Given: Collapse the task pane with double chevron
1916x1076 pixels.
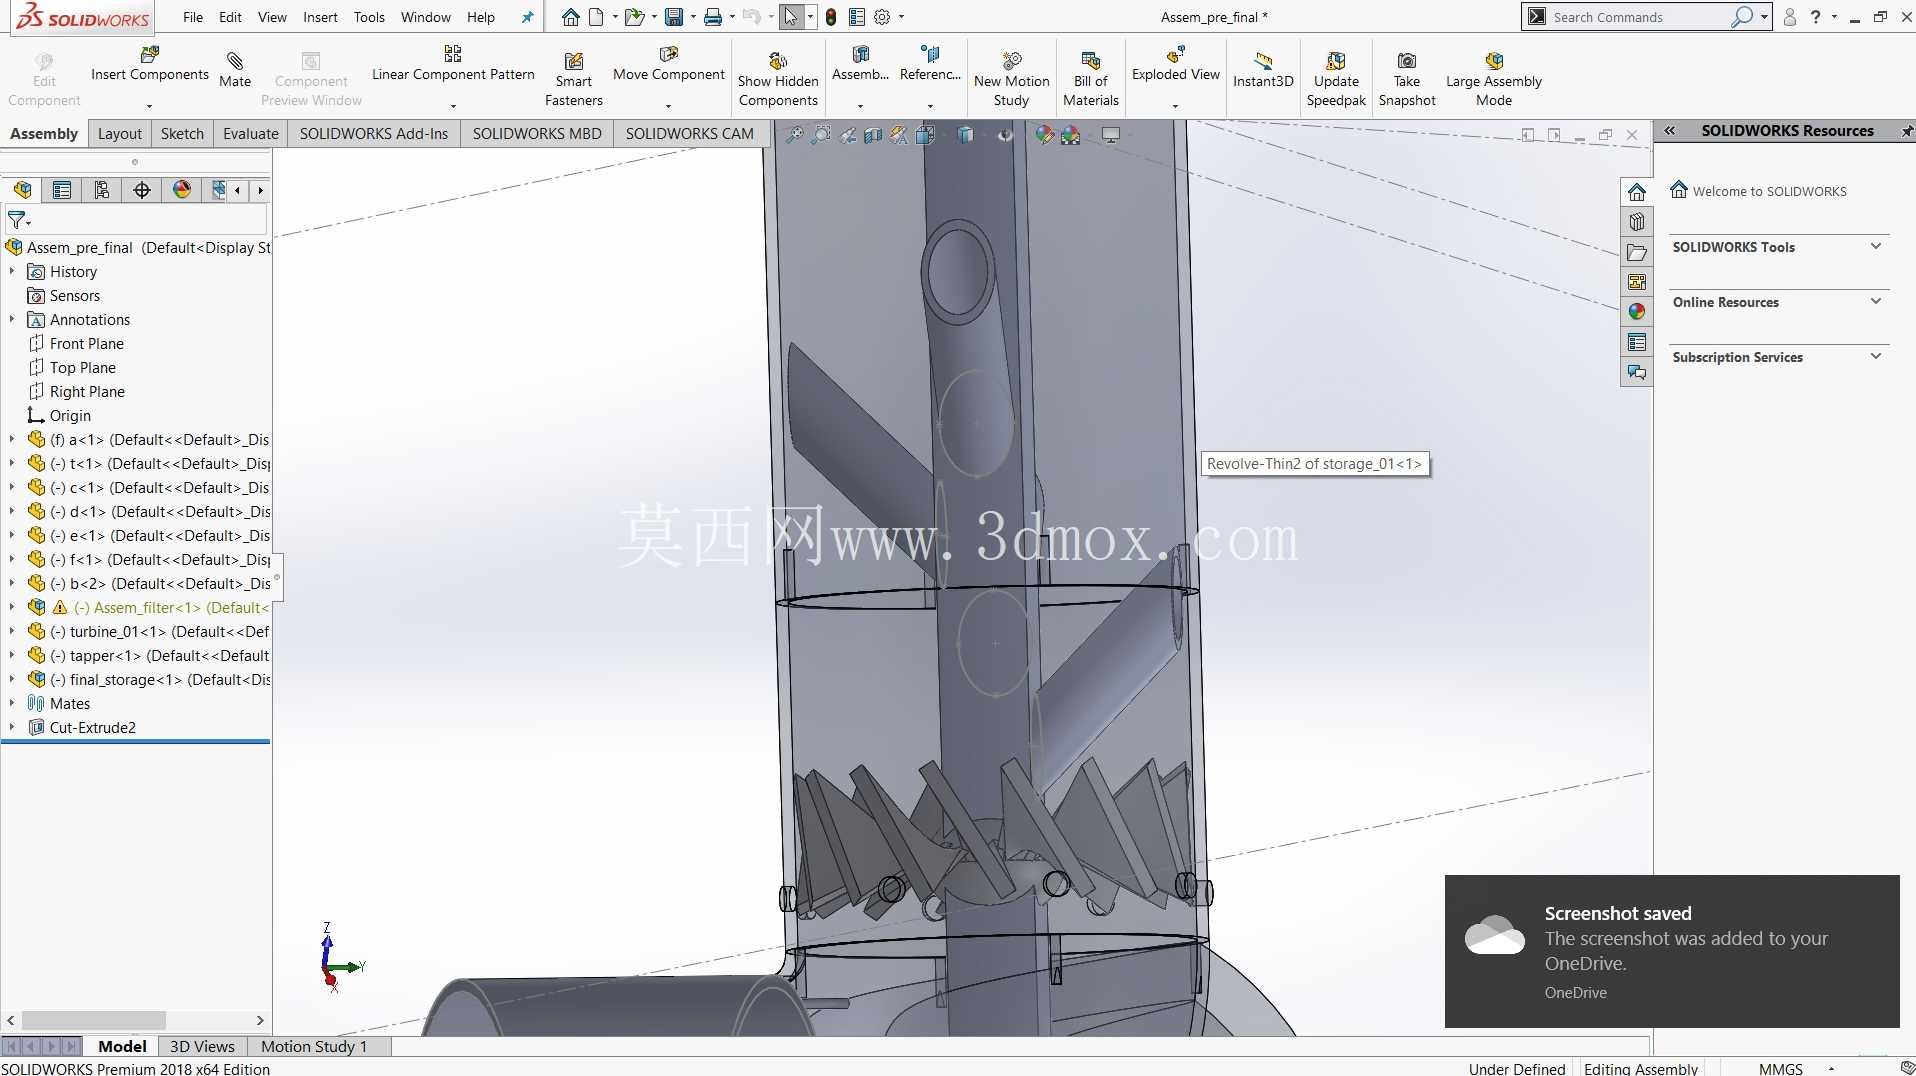Looking at the screenshot, I should [x=1669, y=131].
